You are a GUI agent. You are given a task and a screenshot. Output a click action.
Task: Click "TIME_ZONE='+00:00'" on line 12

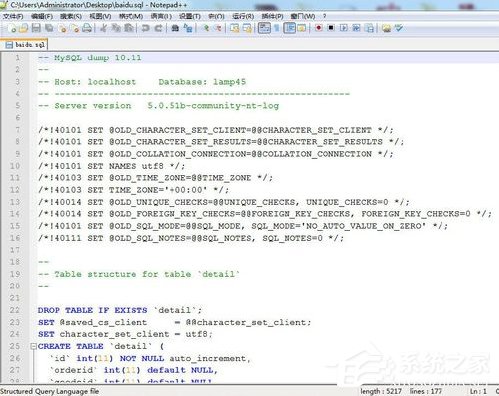[x=158, y=190]
